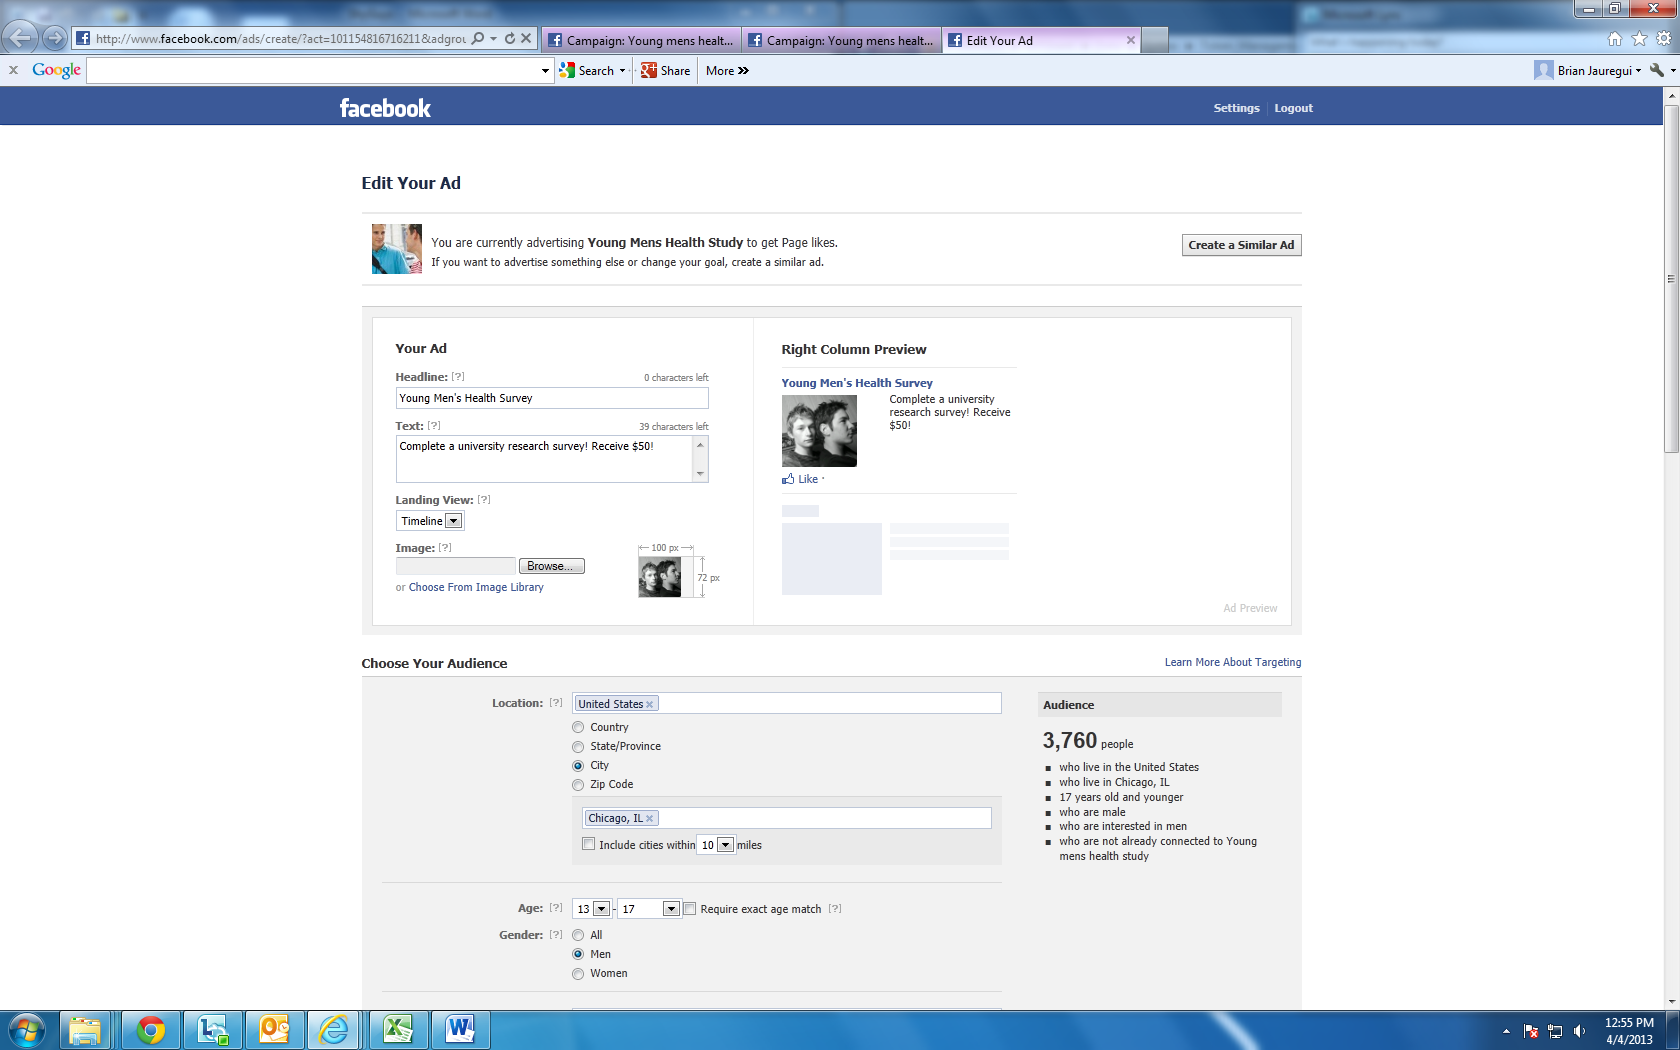Select the Country location radio button

(578, 728)
